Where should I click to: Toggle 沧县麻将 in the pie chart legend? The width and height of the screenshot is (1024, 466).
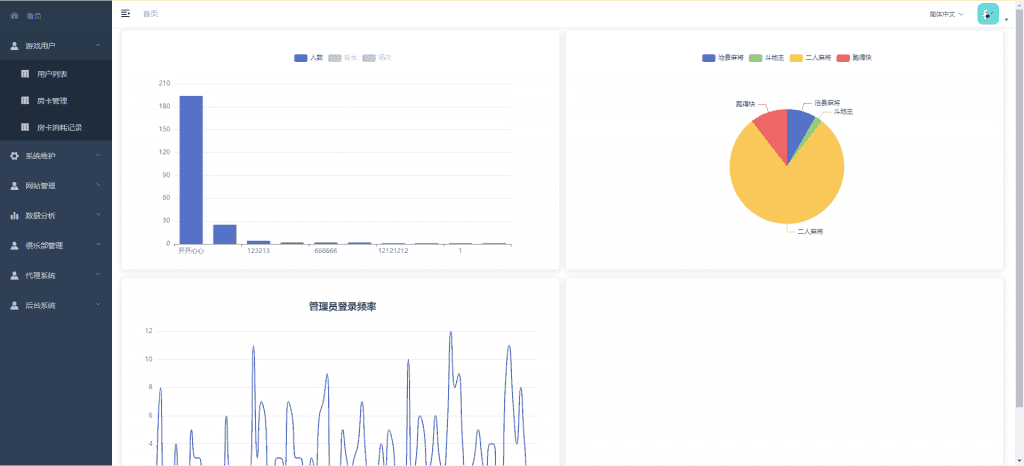click(723, 57)
